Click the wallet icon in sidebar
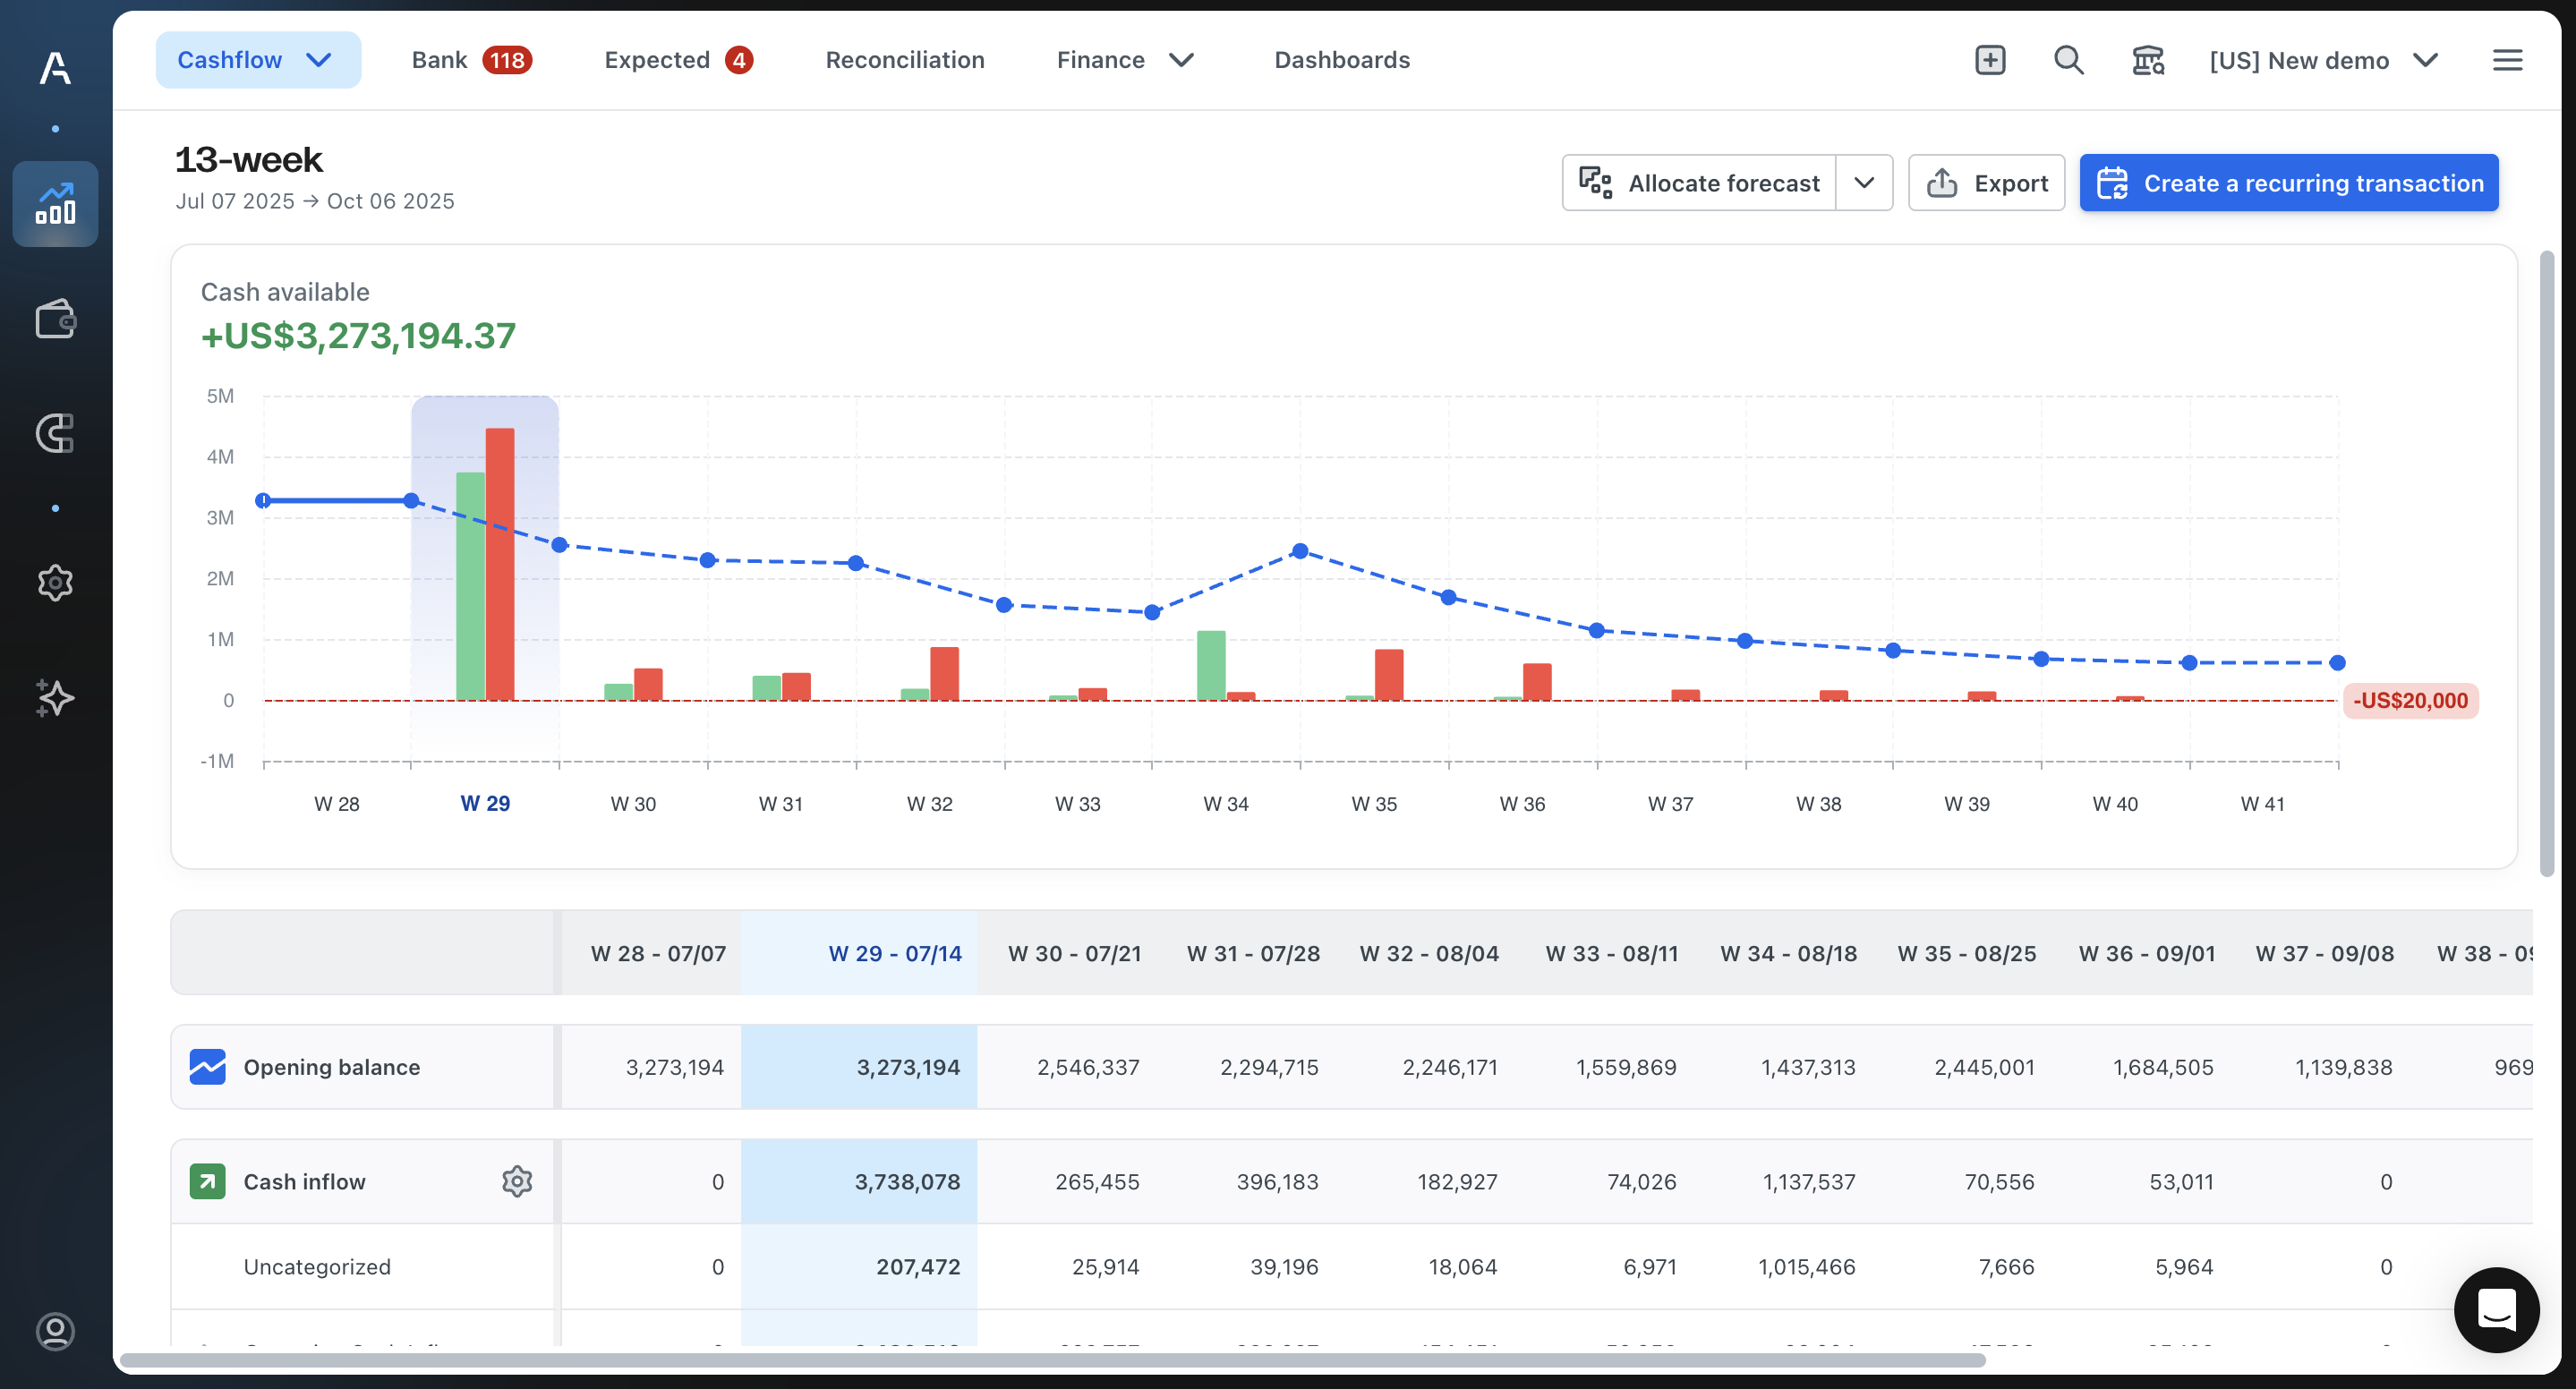This screenshot has height=1389, width=2576. pyautogui.click(x=55, y=320)
